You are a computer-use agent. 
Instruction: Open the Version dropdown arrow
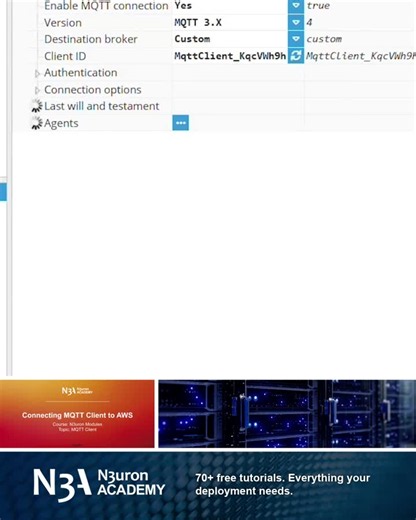point(296,22)
